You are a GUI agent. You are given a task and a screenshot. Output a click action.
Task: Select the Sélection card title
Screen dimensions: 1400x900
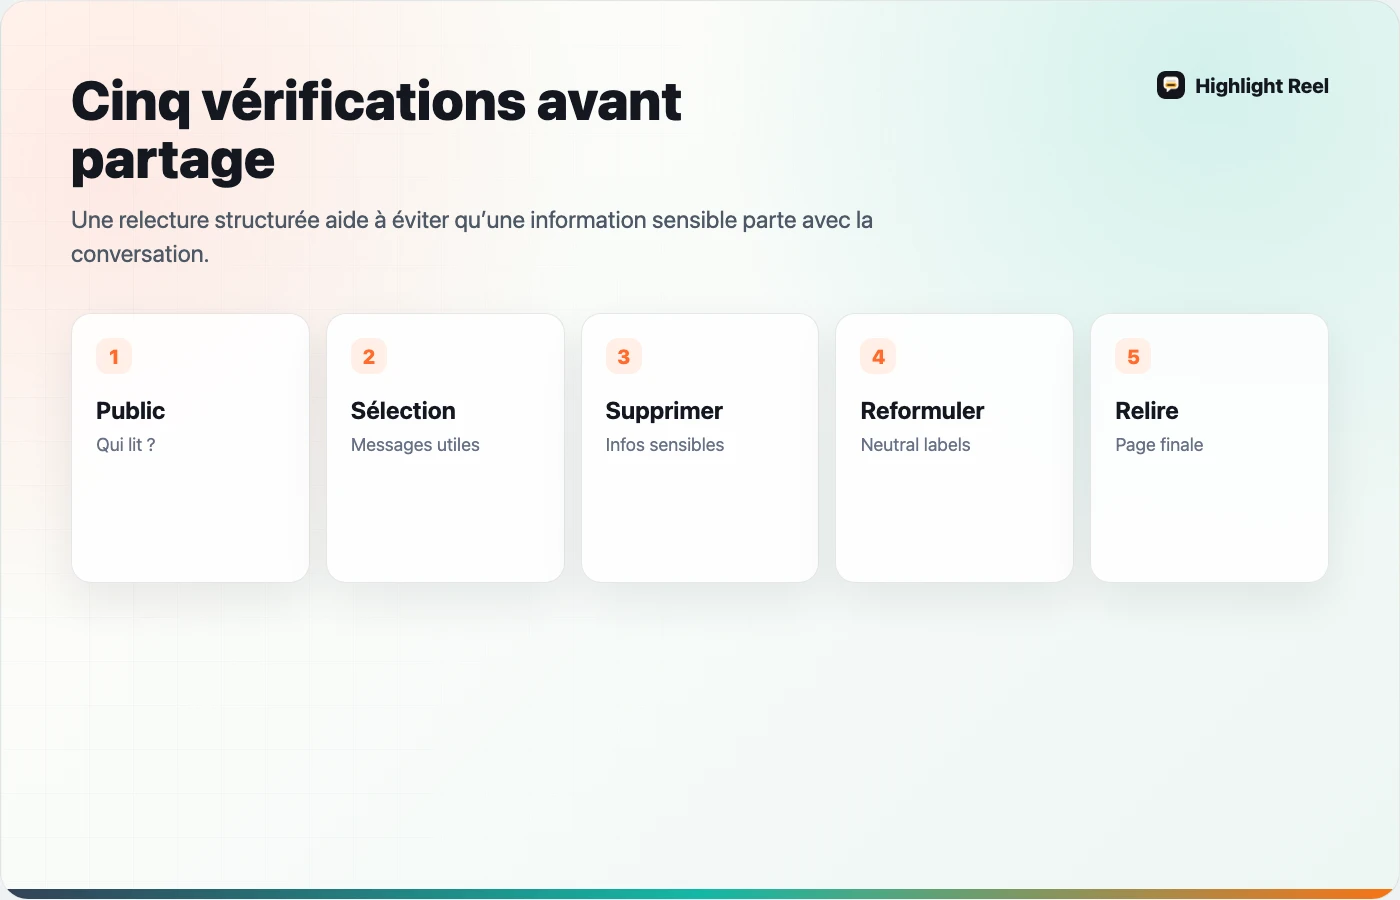(x=403, y=411)
